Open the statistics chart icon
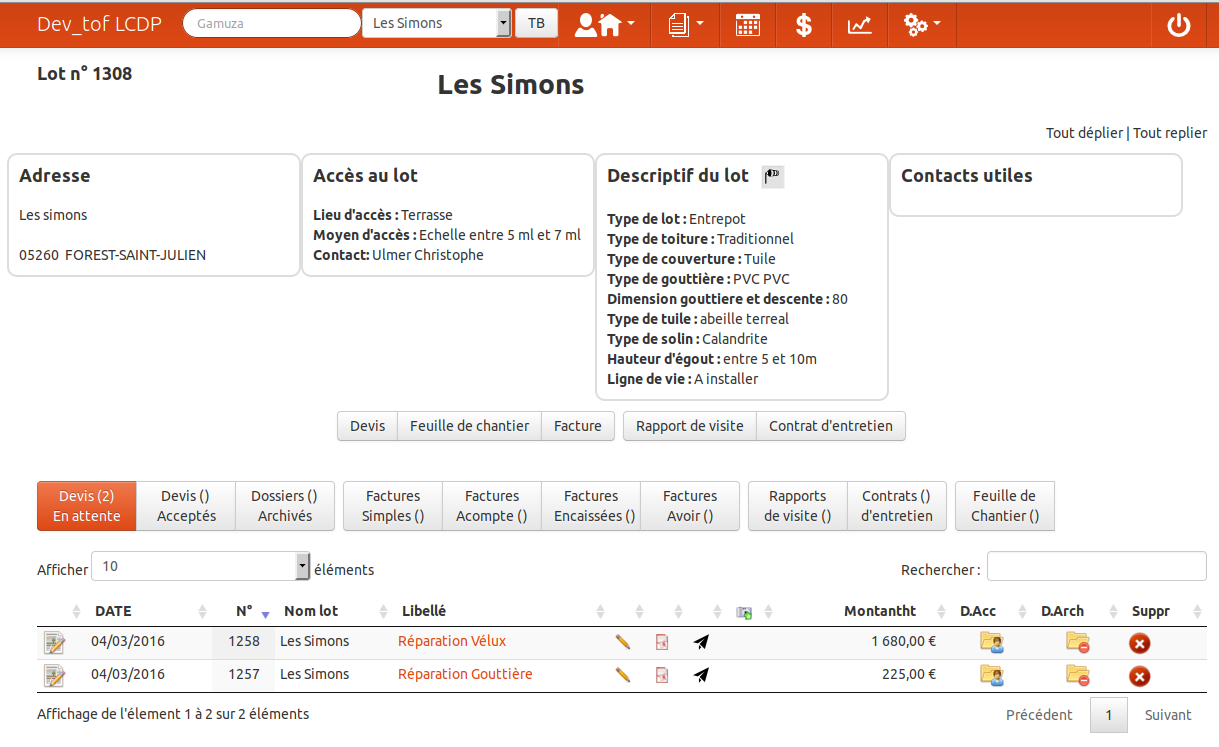Viewport: 1219px width, 747px height. pos(859,25)
